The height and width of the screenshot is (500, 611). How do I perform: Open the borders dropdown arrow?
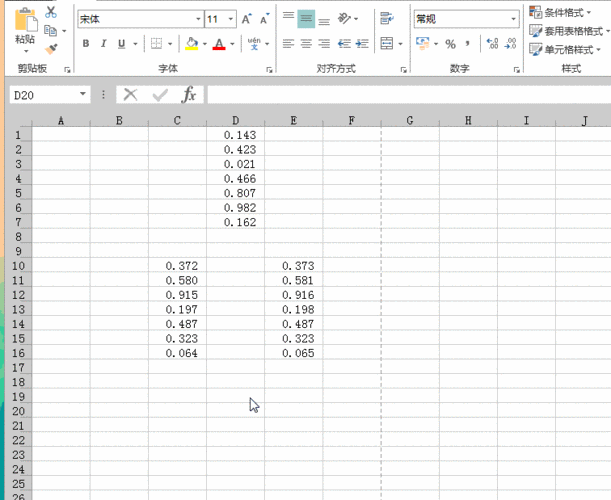coord(170,44)
